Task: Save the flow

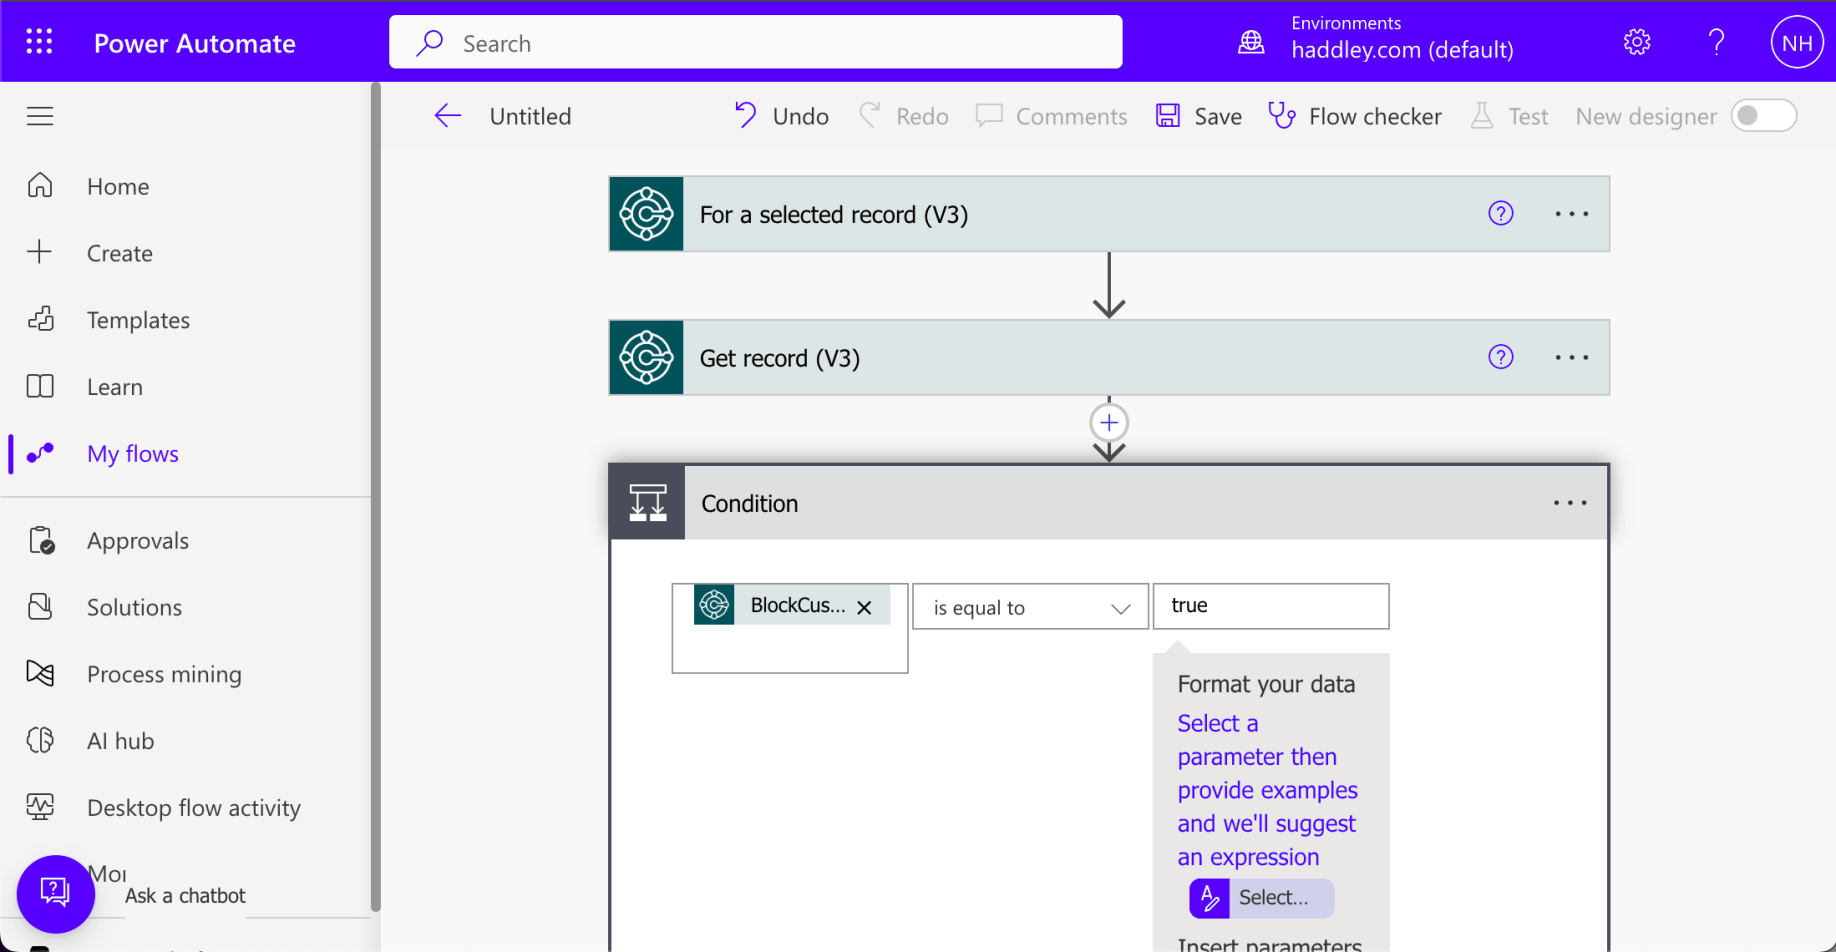Action: [1198, 116]
